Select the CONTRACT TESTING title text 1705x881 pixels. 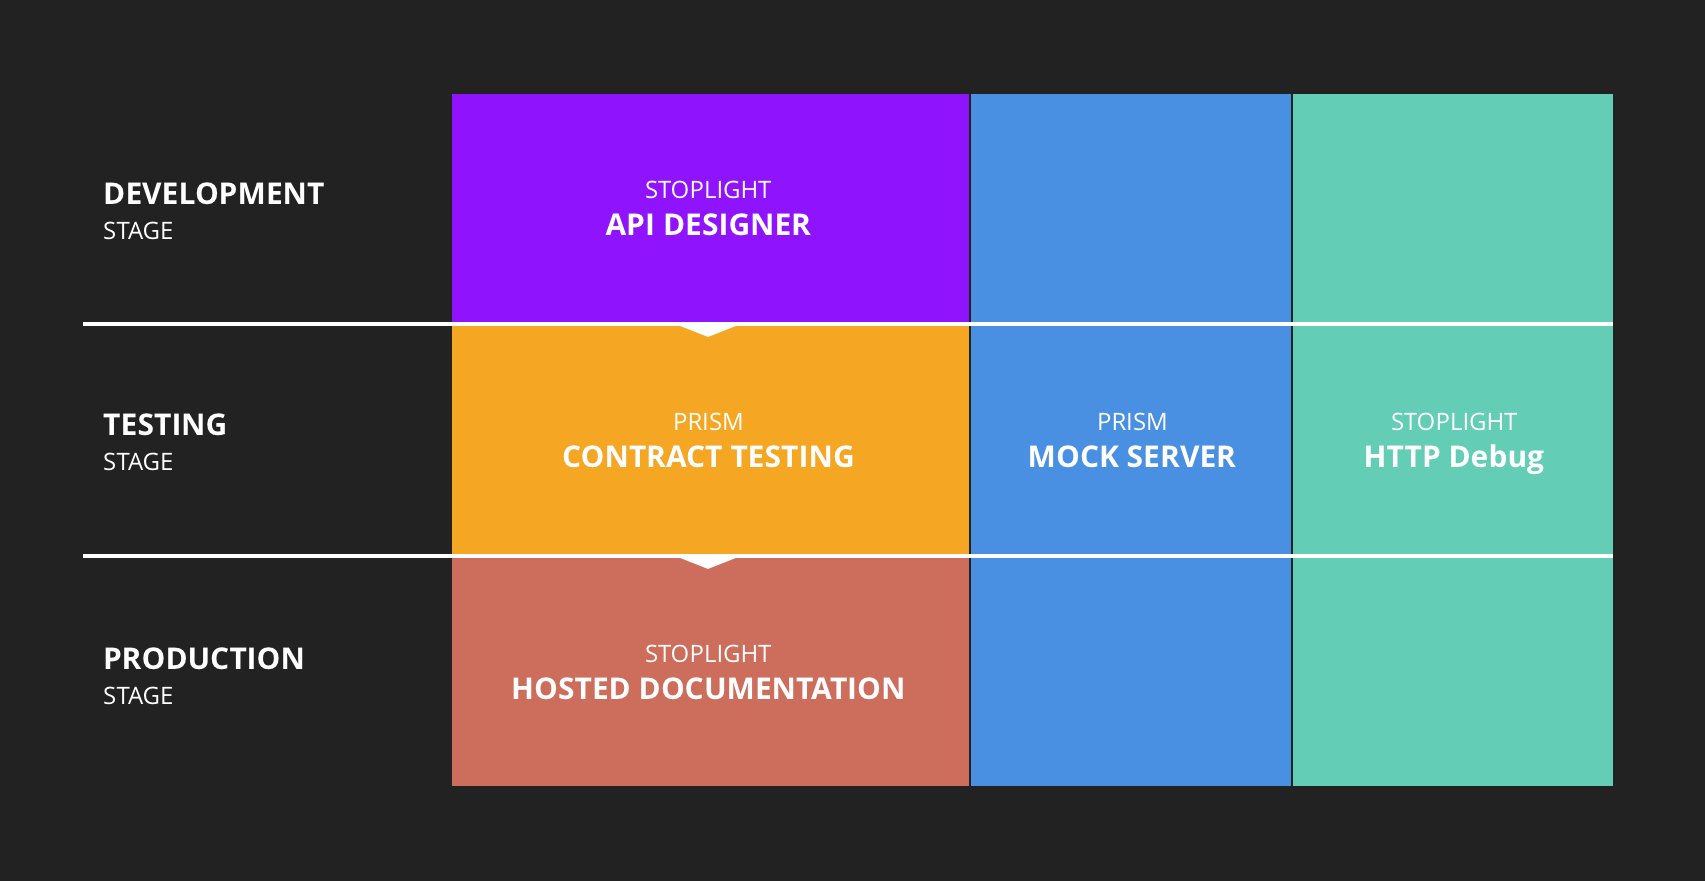tap(708, 457)
